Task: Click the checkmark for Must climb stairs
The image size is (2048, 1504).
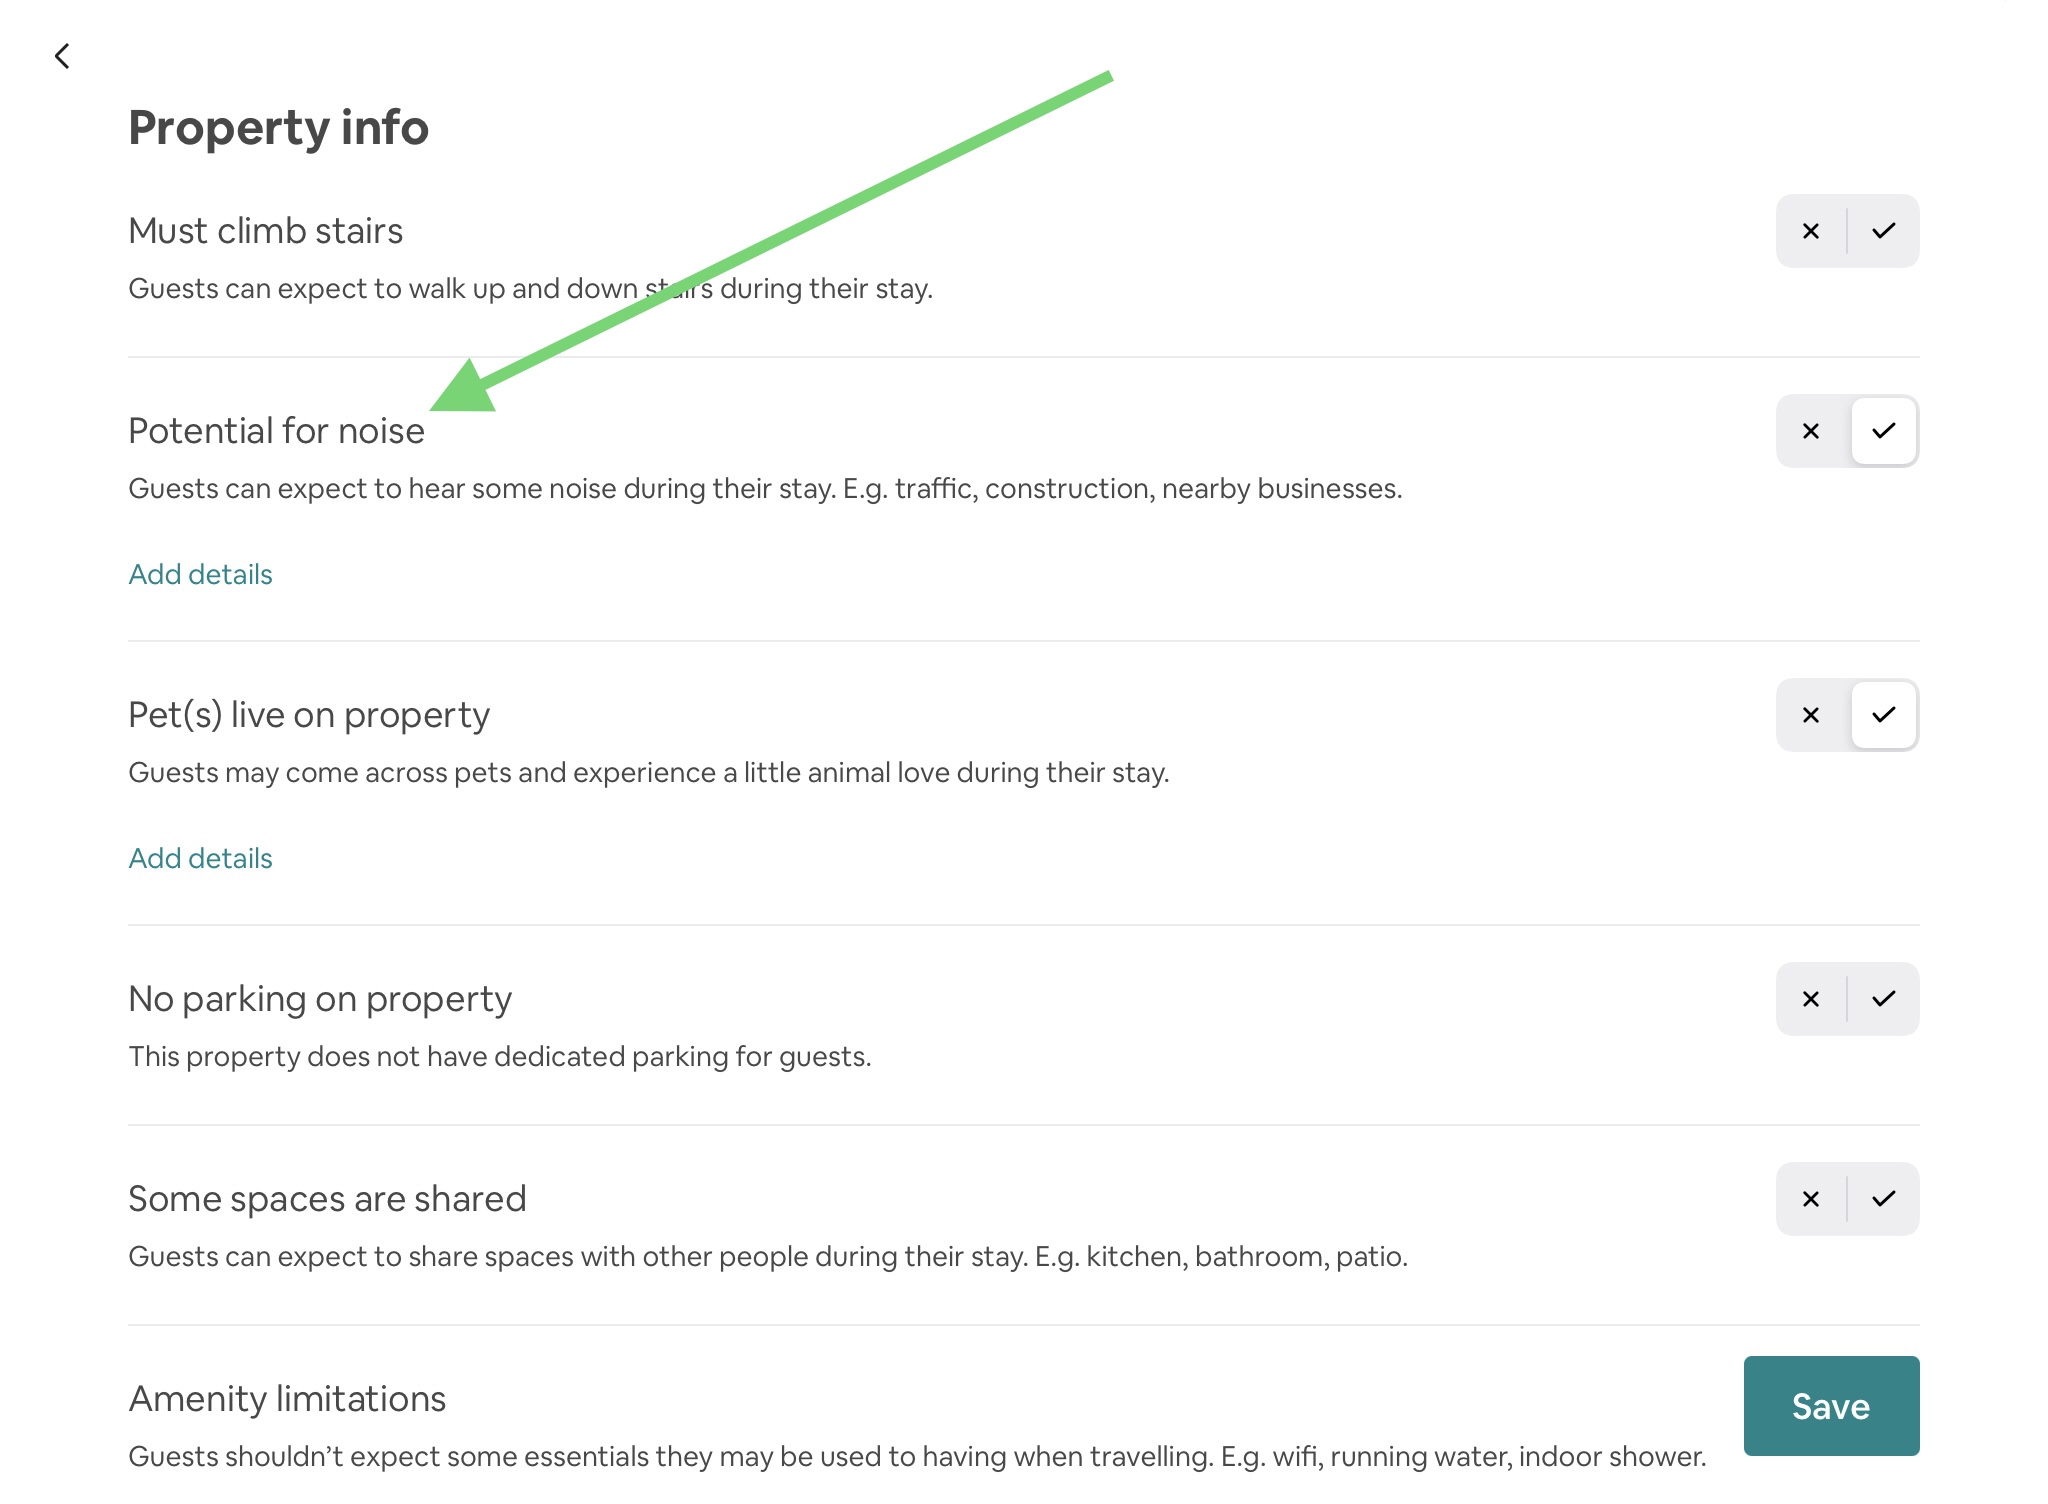Action: point(1884,231)
